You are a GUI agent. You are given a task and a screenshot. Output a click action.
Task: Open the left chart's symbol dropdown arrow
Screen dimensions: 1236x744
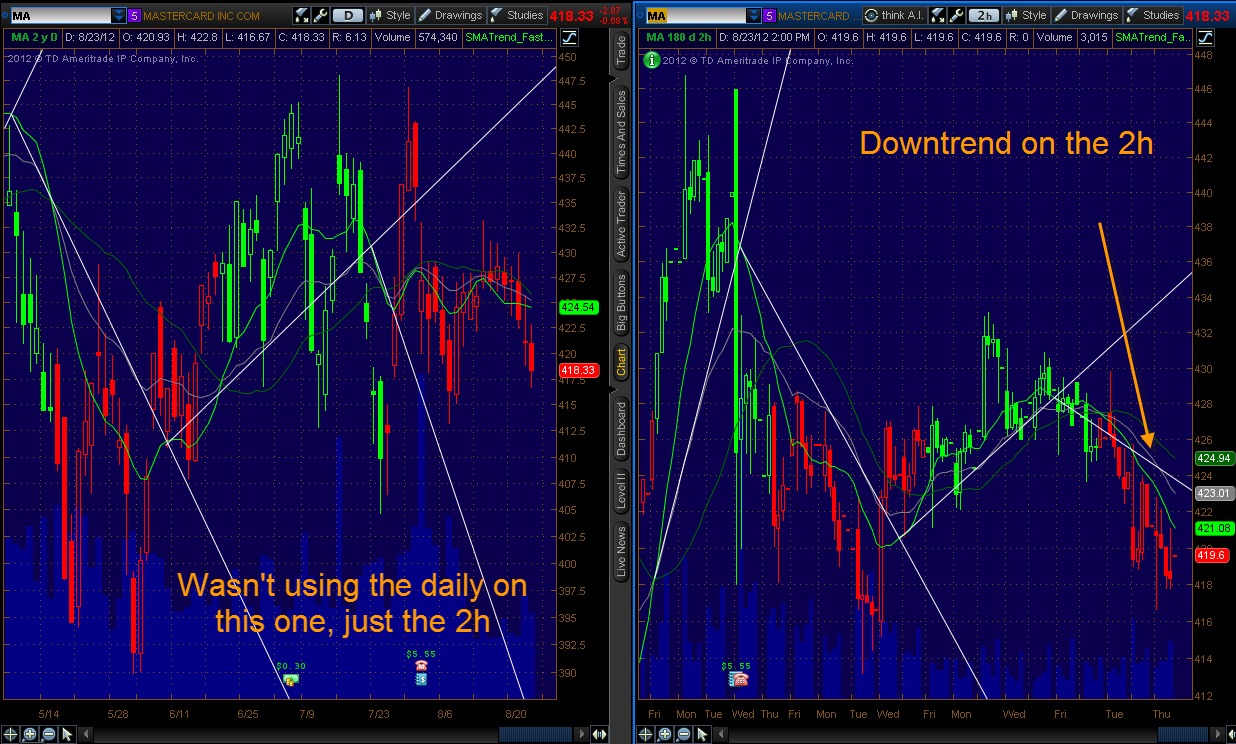pos(119,16)
